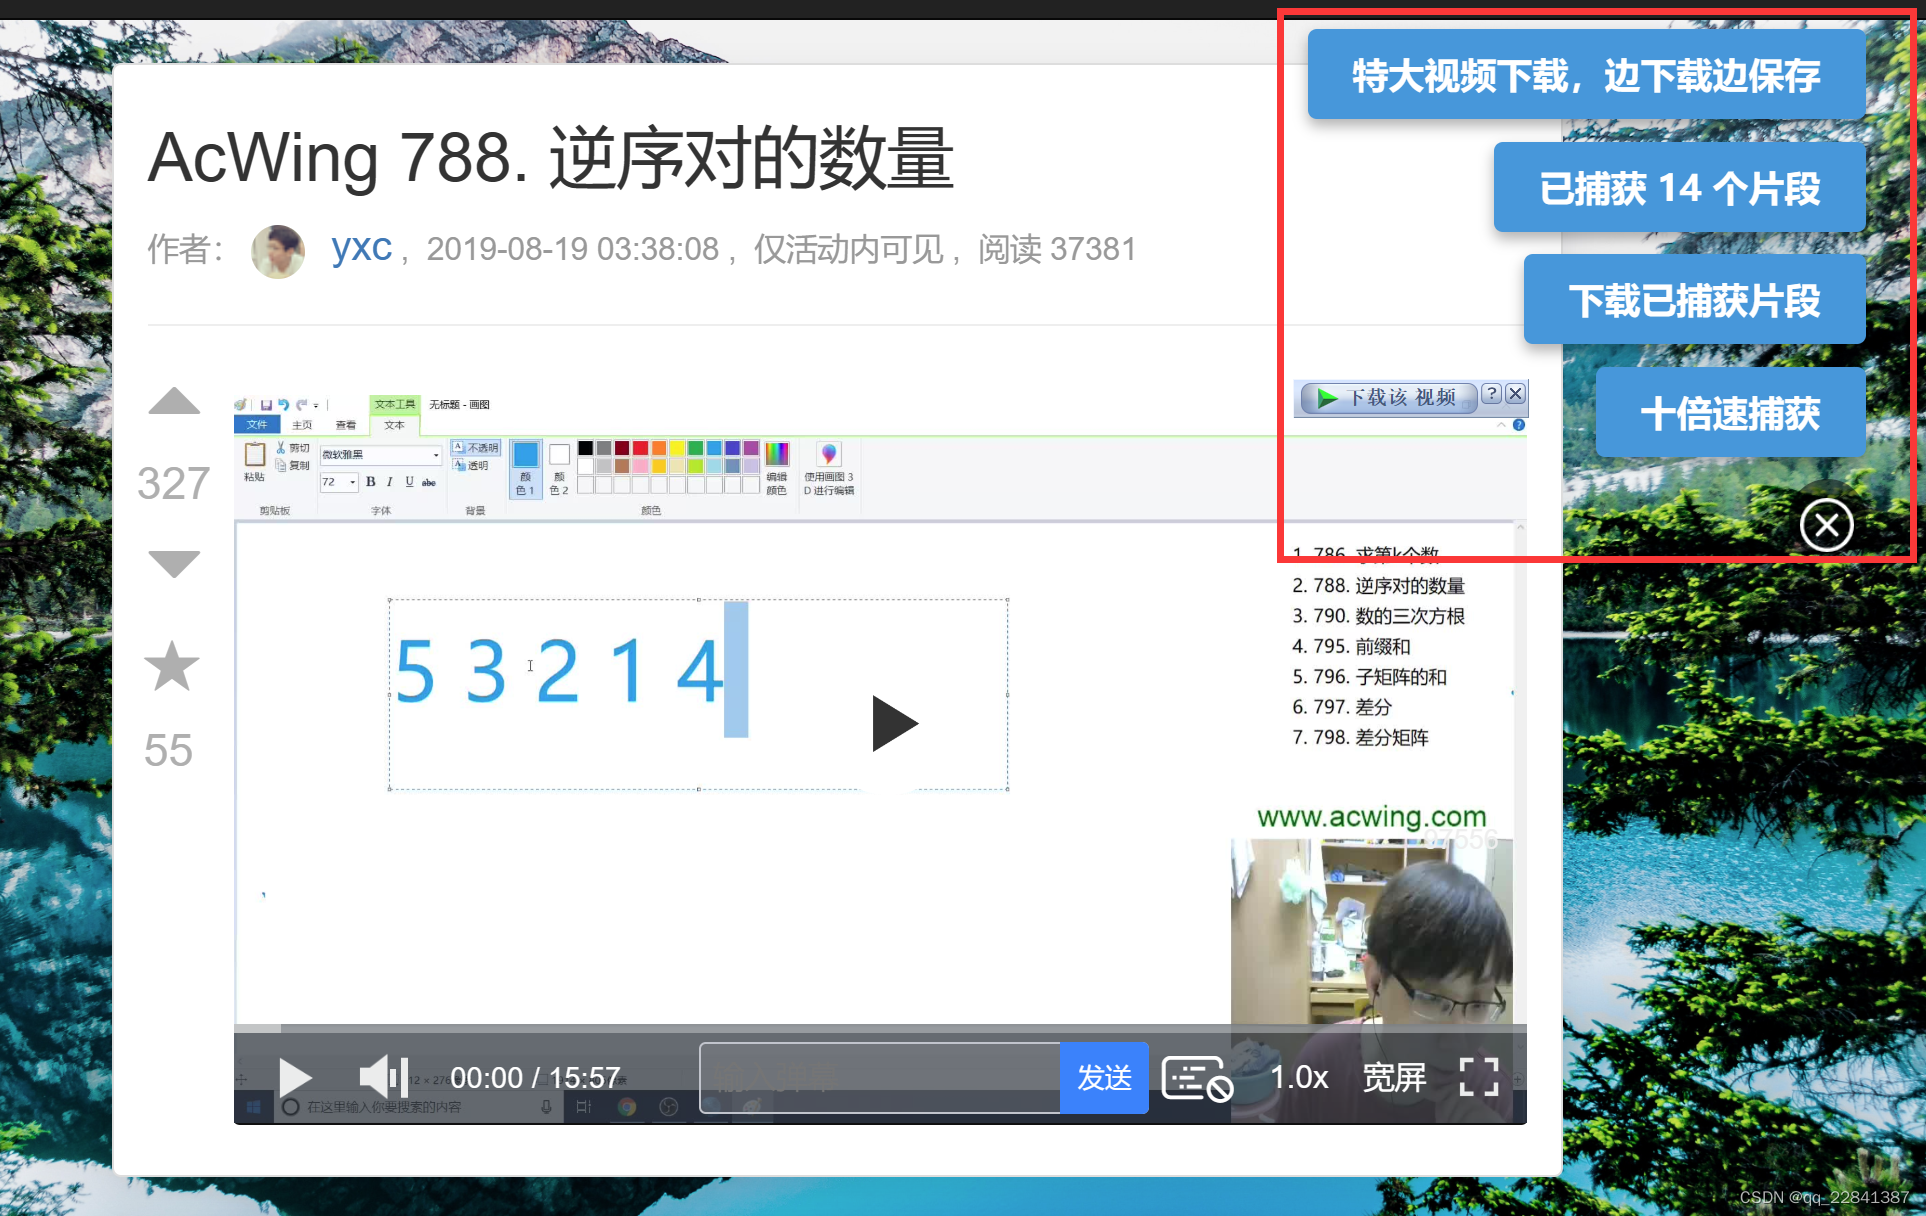
Task: Toggle 宽屏 widescreen mode
Action: 1394,1077
